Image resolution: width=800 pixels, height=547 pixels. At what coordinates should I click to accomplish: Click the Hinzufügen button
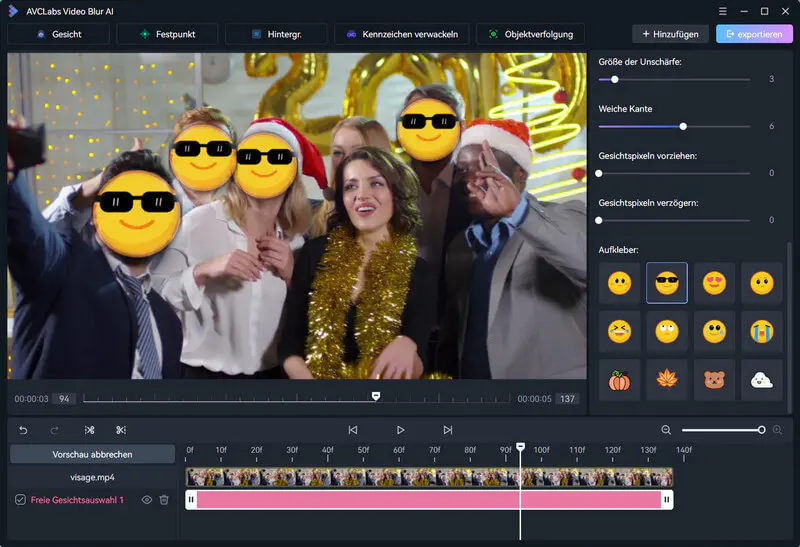pos(670,34)
